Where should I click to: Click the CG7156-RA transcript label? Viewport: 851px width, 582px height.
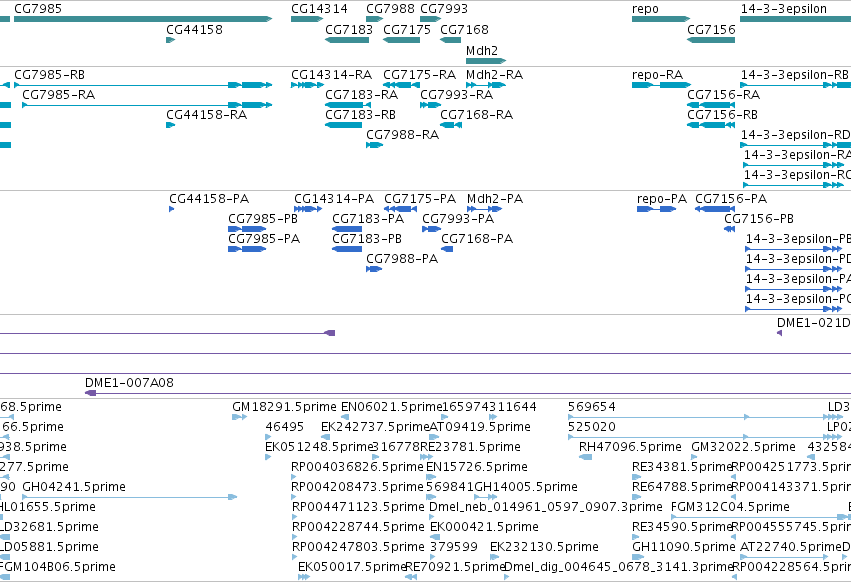coord(723,95)
